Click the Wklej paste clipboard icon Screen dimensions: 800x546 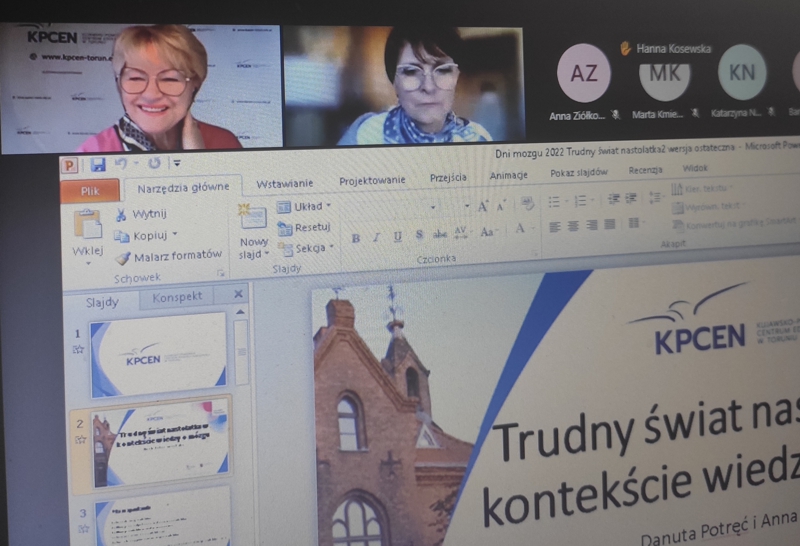coord(87,225)
